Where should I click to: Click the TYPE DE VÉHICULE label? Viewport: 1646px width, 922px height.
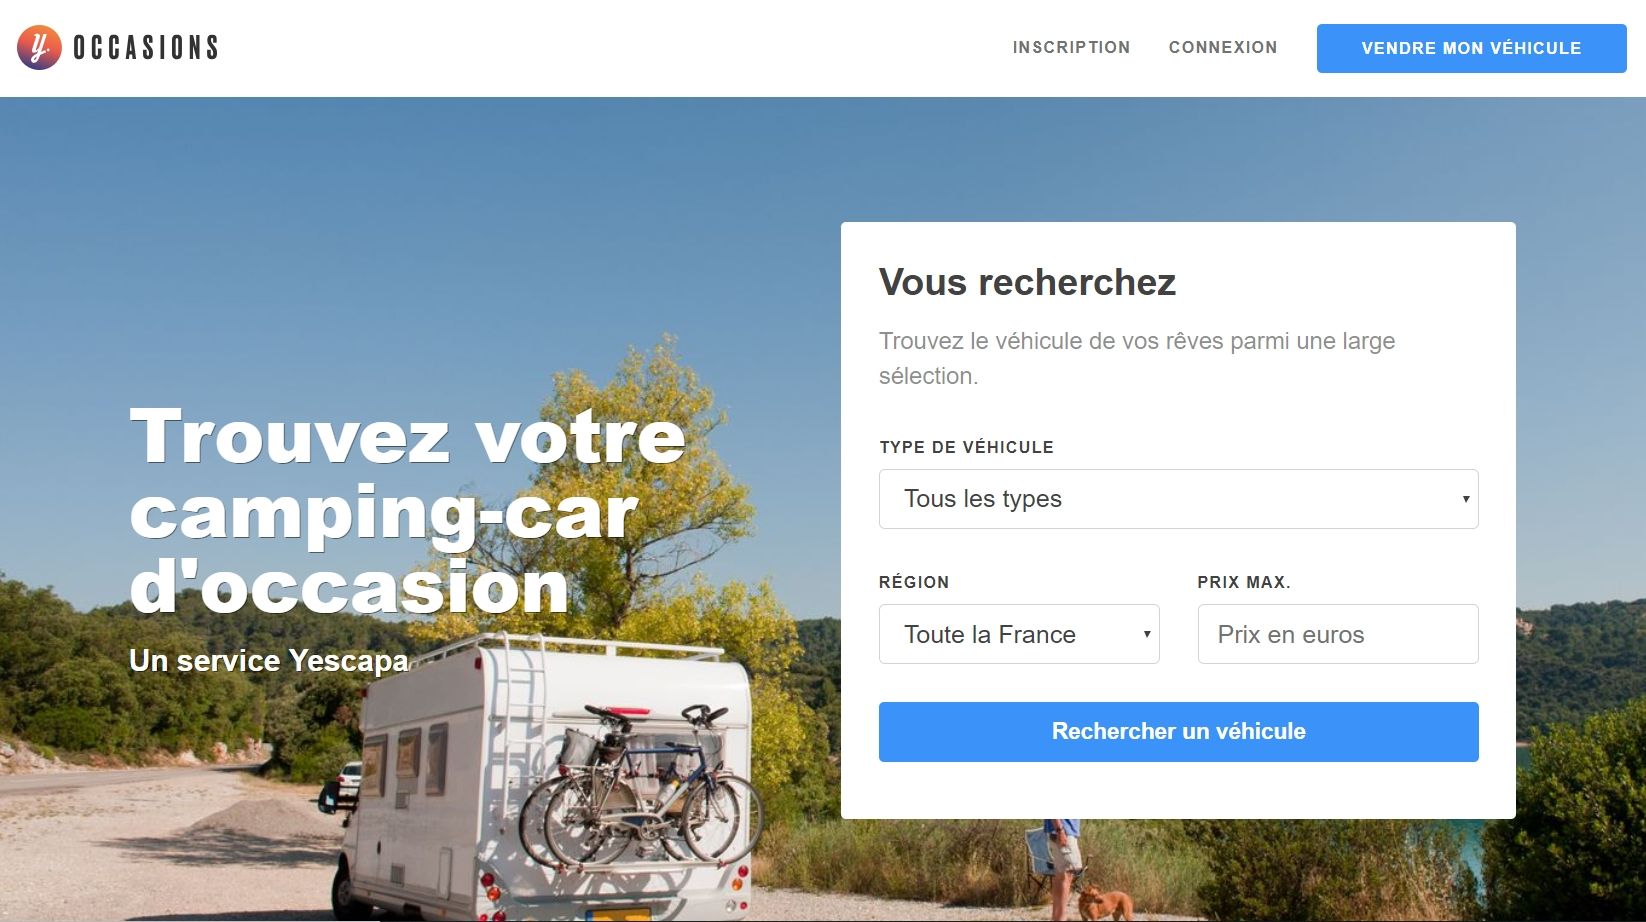pos(966,447)
